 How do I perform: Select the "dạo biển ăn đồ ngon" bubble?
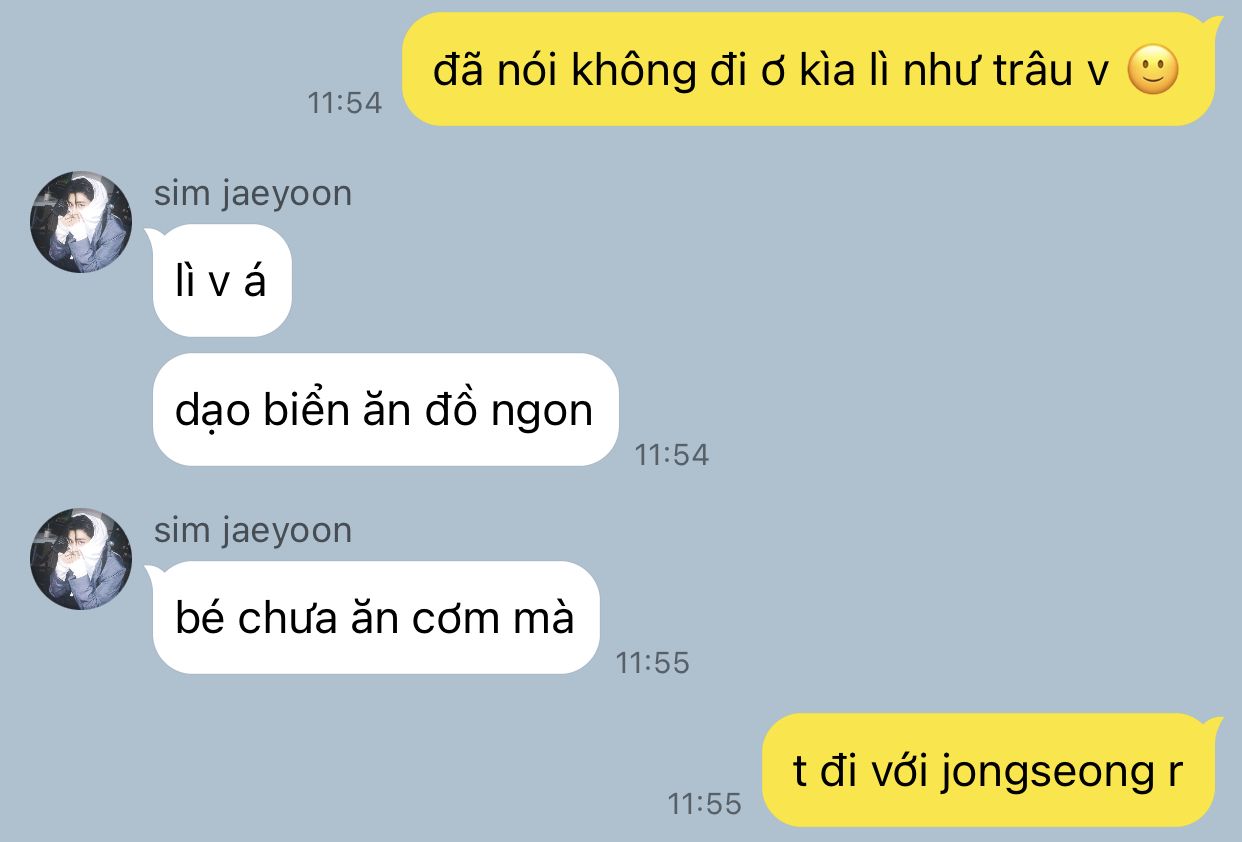385,409
